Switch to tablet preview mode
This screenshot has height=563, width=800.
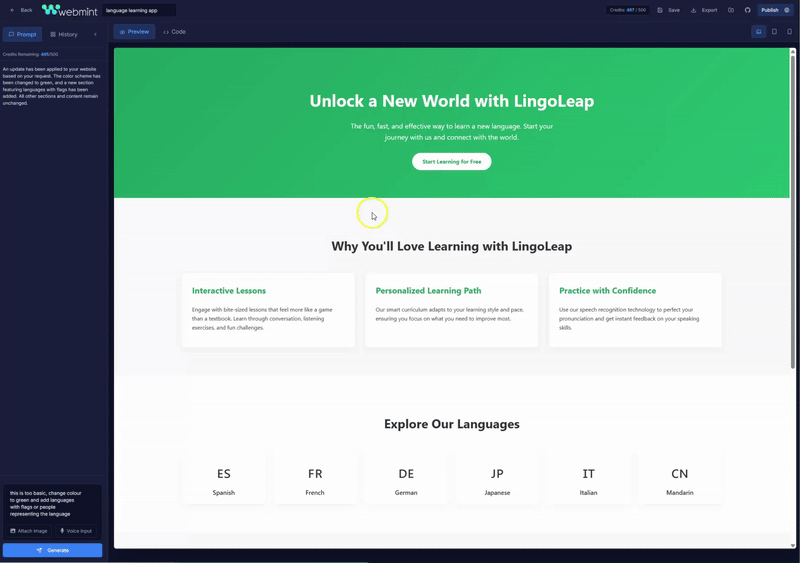[x=774, y=32]
